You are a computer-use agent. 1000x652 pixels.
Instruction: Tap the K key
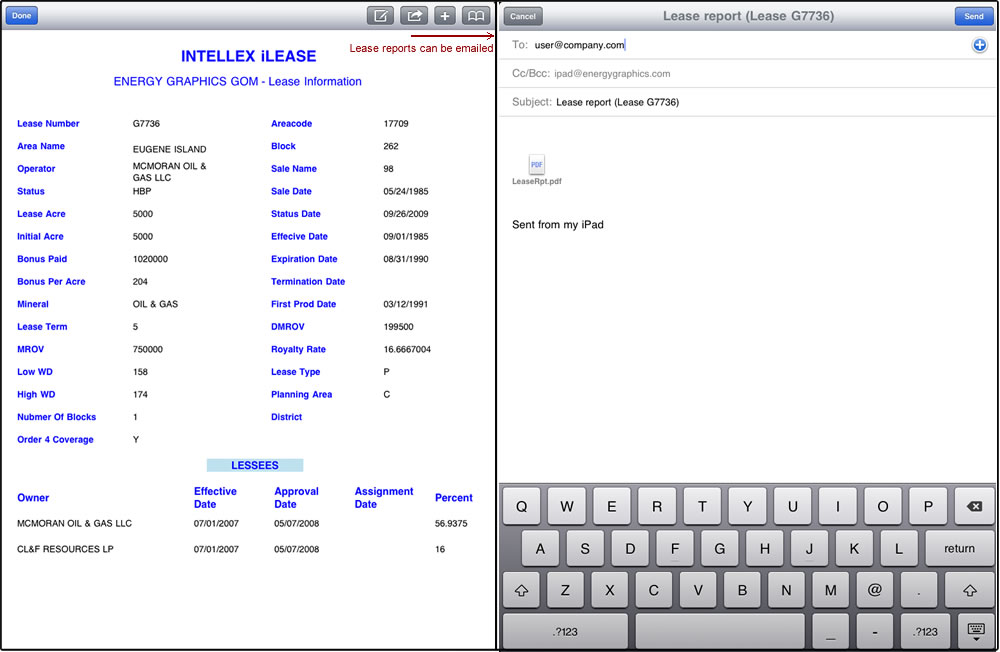[x=854, y=548]
